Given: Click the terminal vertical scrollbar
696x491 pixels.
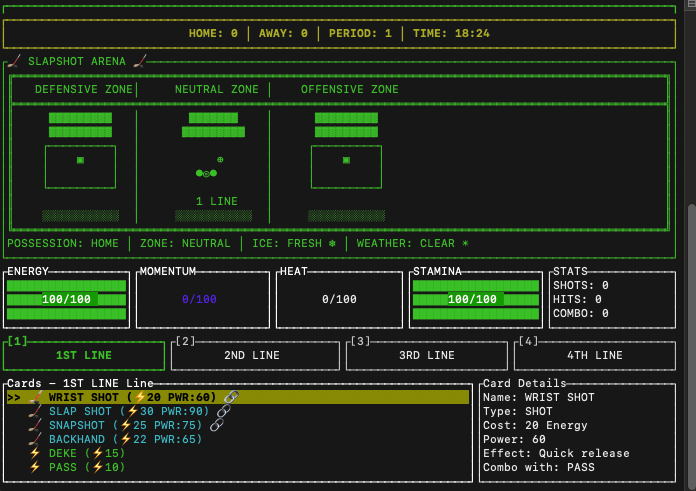Looking at the screenshot, I should pyautogui.click(x=691, y=346).
